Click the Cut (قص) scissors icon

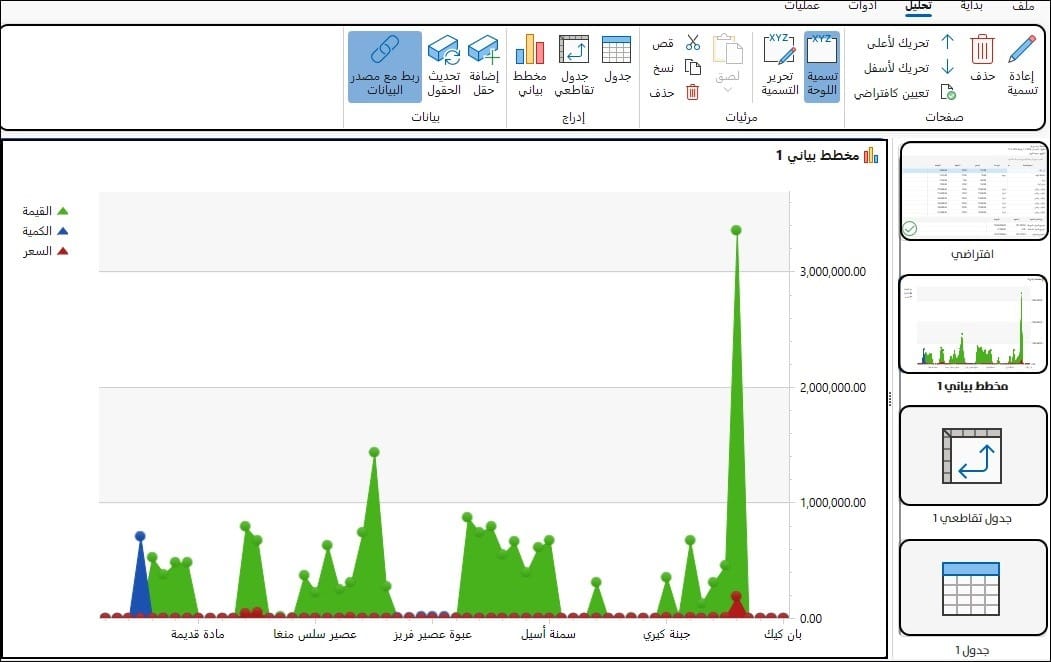pos(692,43)
